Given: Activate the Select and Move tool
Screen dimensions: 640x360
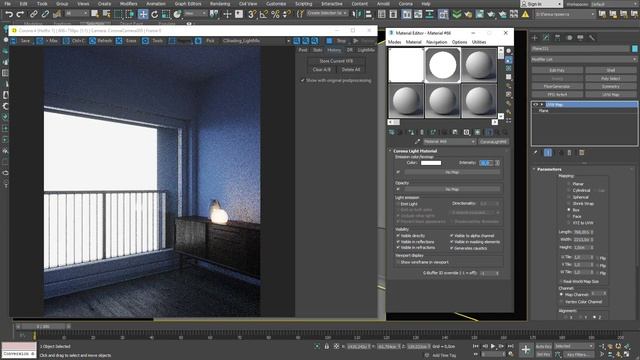Looking at the screenshot, I should coord(143,14).
